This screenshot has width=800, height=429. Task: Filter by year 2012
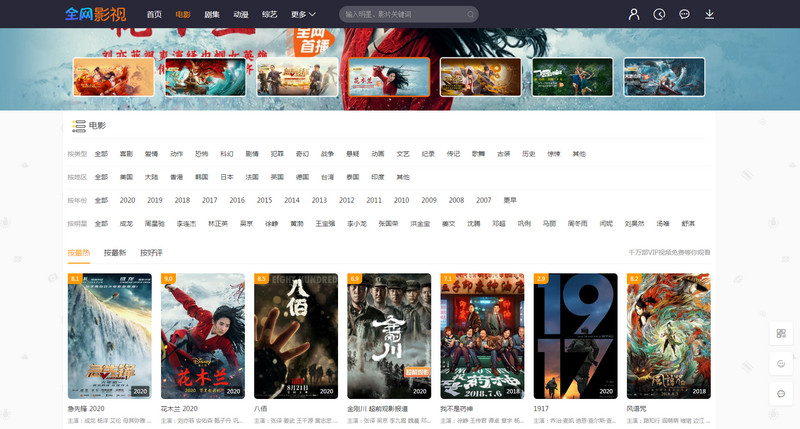point(346,200)
